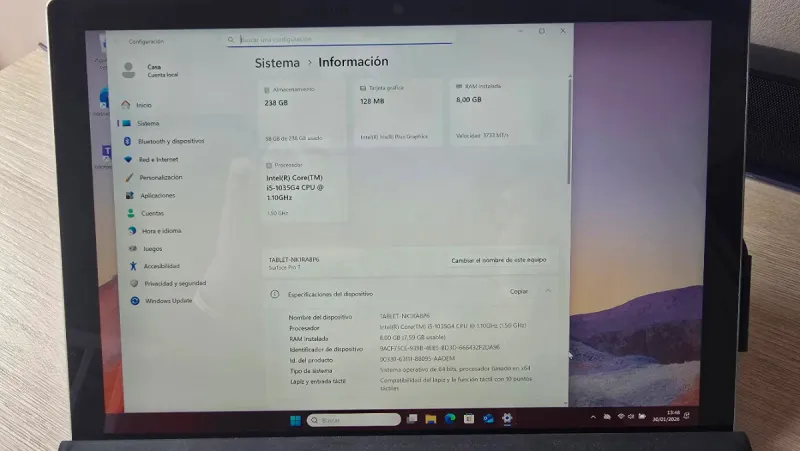
Task: Open Bluetooth y dispositivos settings
Action: coord(171,141)
